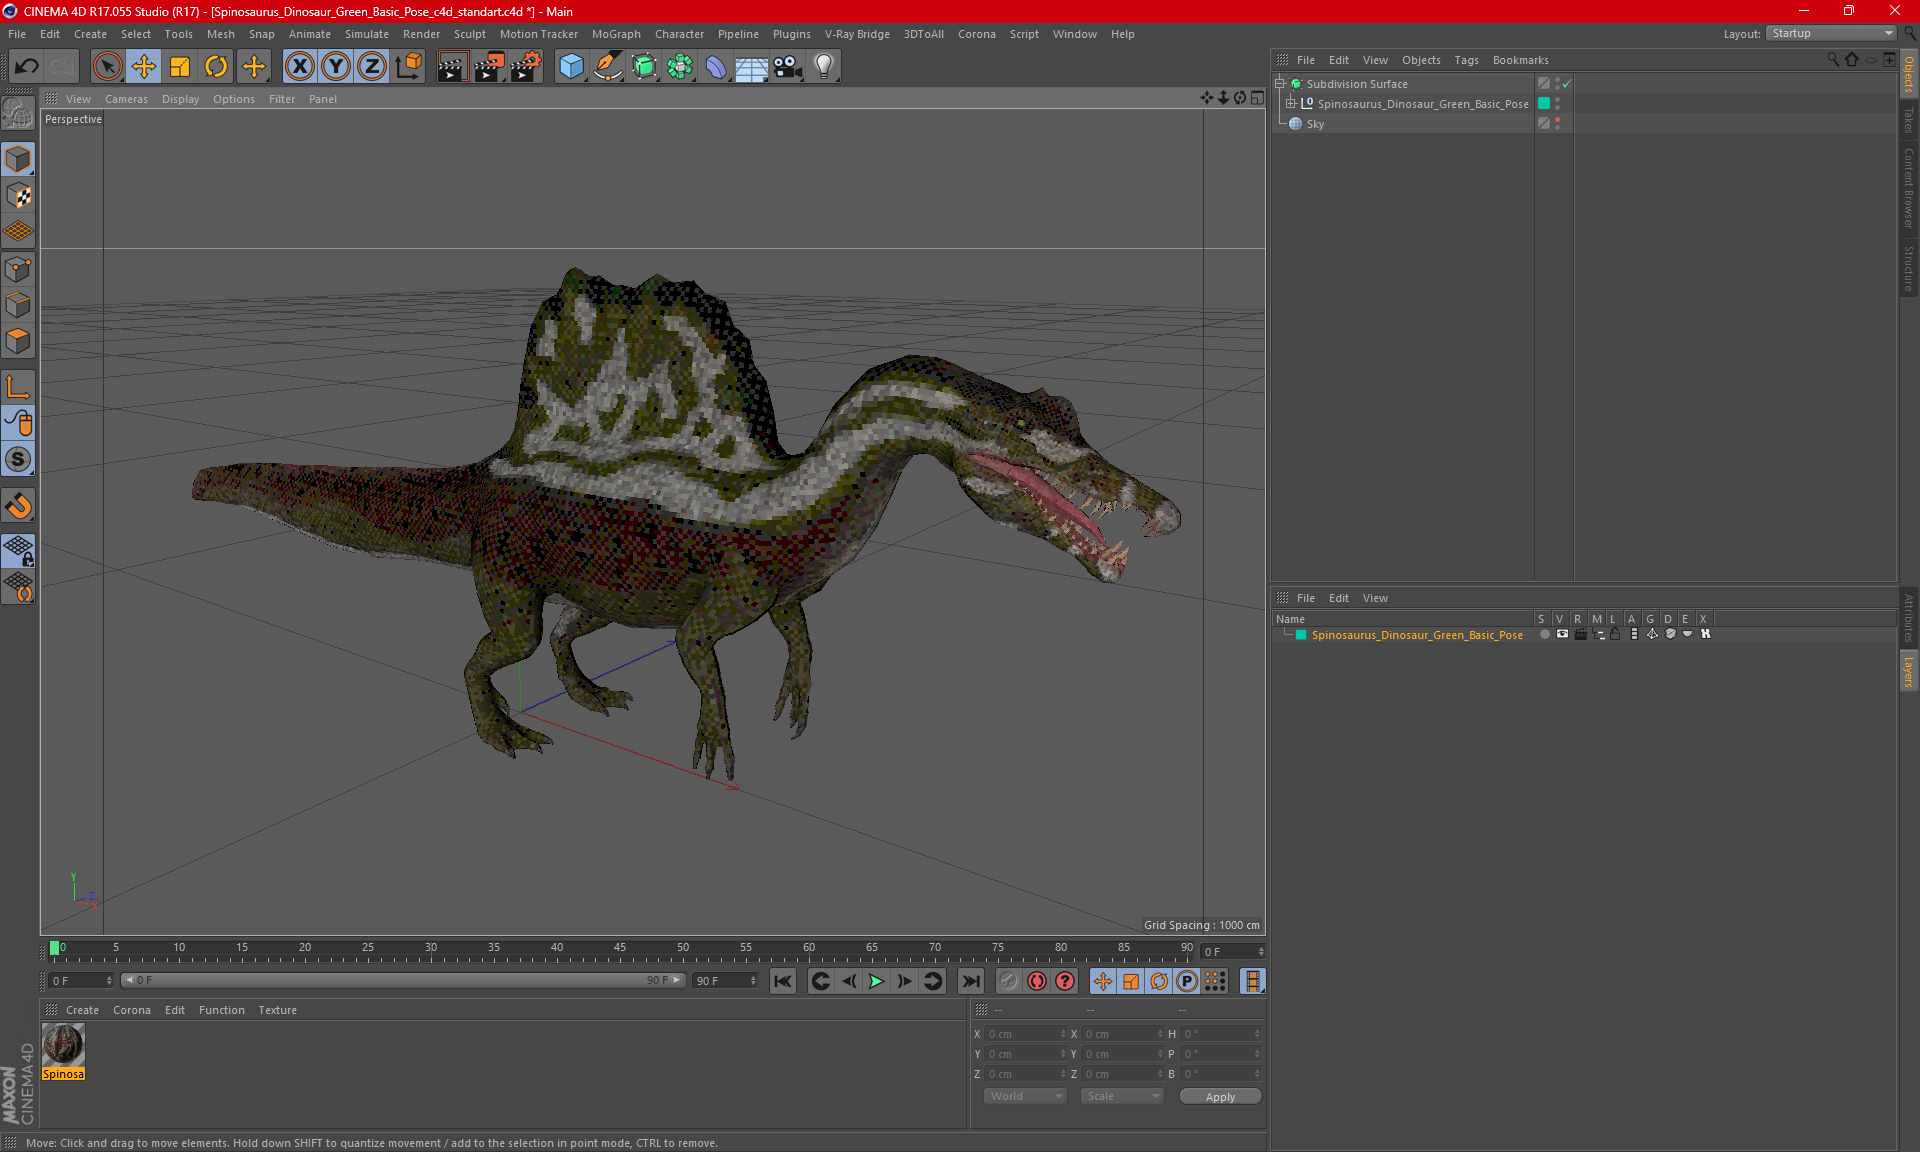Open the Simulate menu
Screen dimensions: 1920x1152
tap(367, 34)
